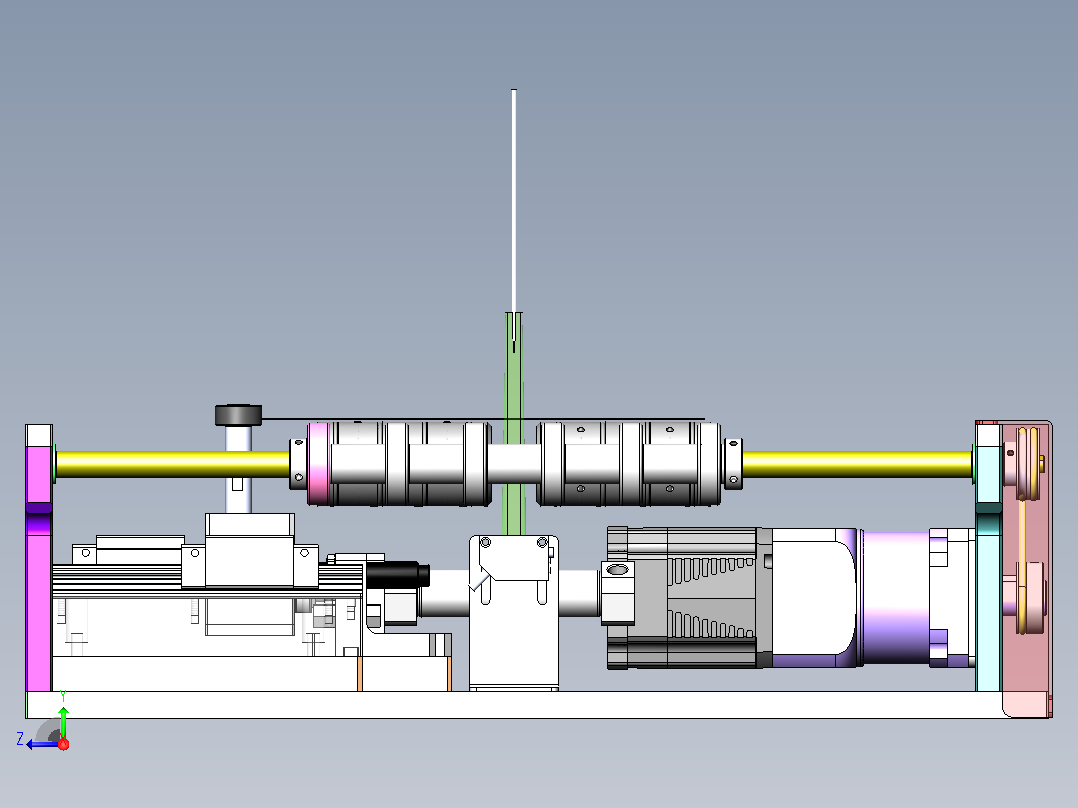Select the left roller drum with the pink end
This screenshot has width=1078, height=808.
tap(399, 464)
